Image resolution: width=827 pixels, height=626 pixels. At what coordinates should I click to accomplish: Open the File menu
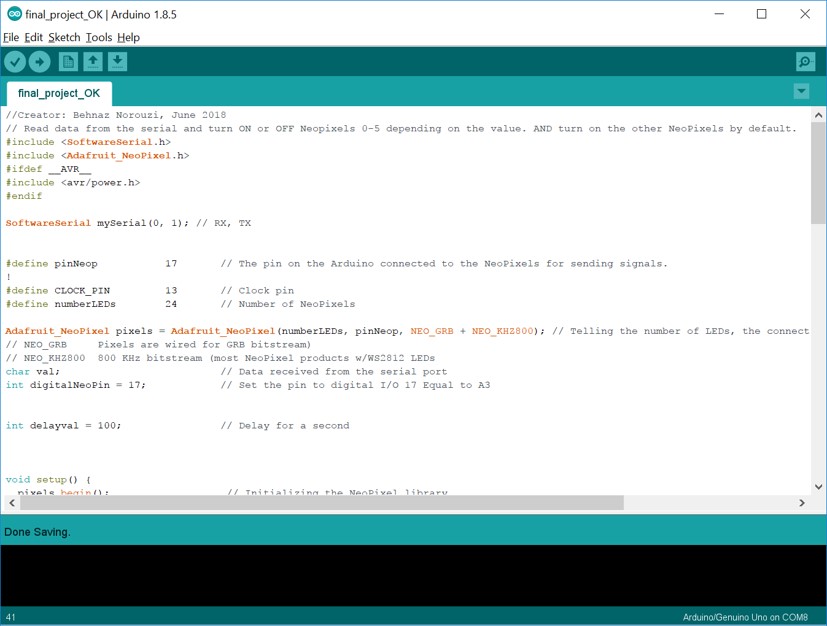tap(11, 37)
